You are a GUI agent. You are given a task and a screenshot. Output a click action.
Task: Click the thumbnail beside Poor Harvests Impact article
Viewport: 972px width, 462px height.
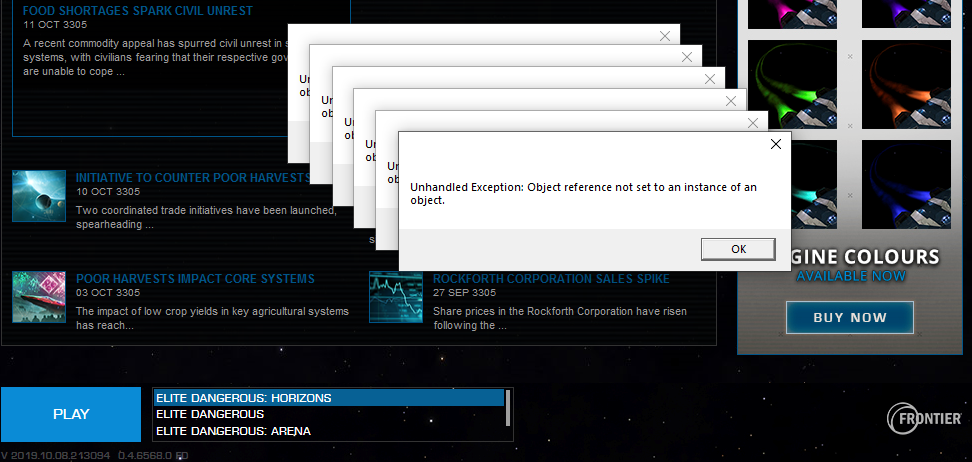(39, 297)
